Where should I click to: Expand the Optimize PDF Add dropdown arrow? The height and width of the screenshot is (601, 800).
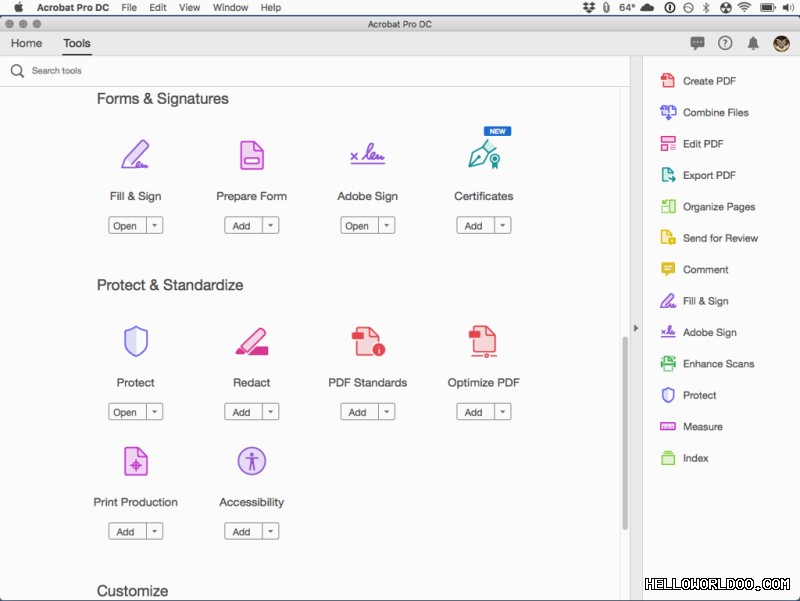503,411
